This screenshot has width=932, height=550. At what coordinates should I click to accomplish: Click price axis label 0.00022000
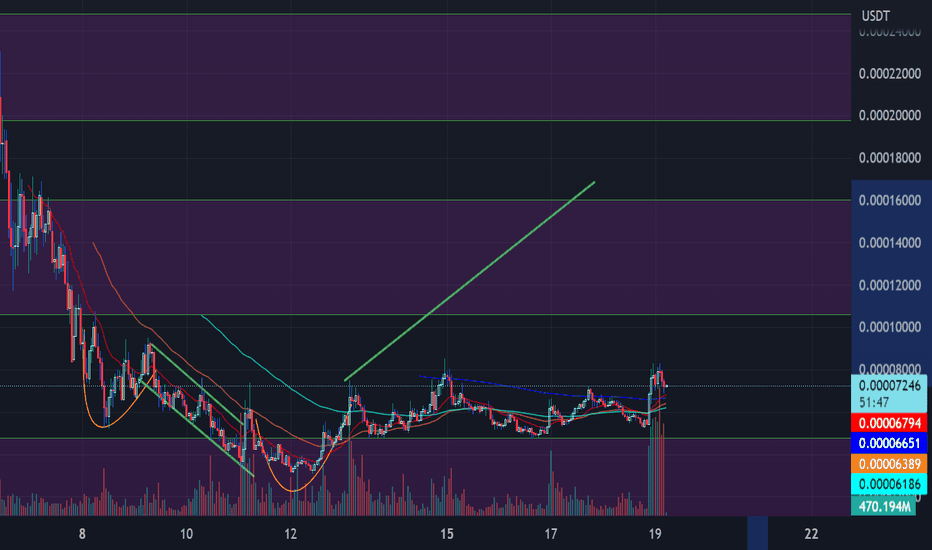point(889,74)
